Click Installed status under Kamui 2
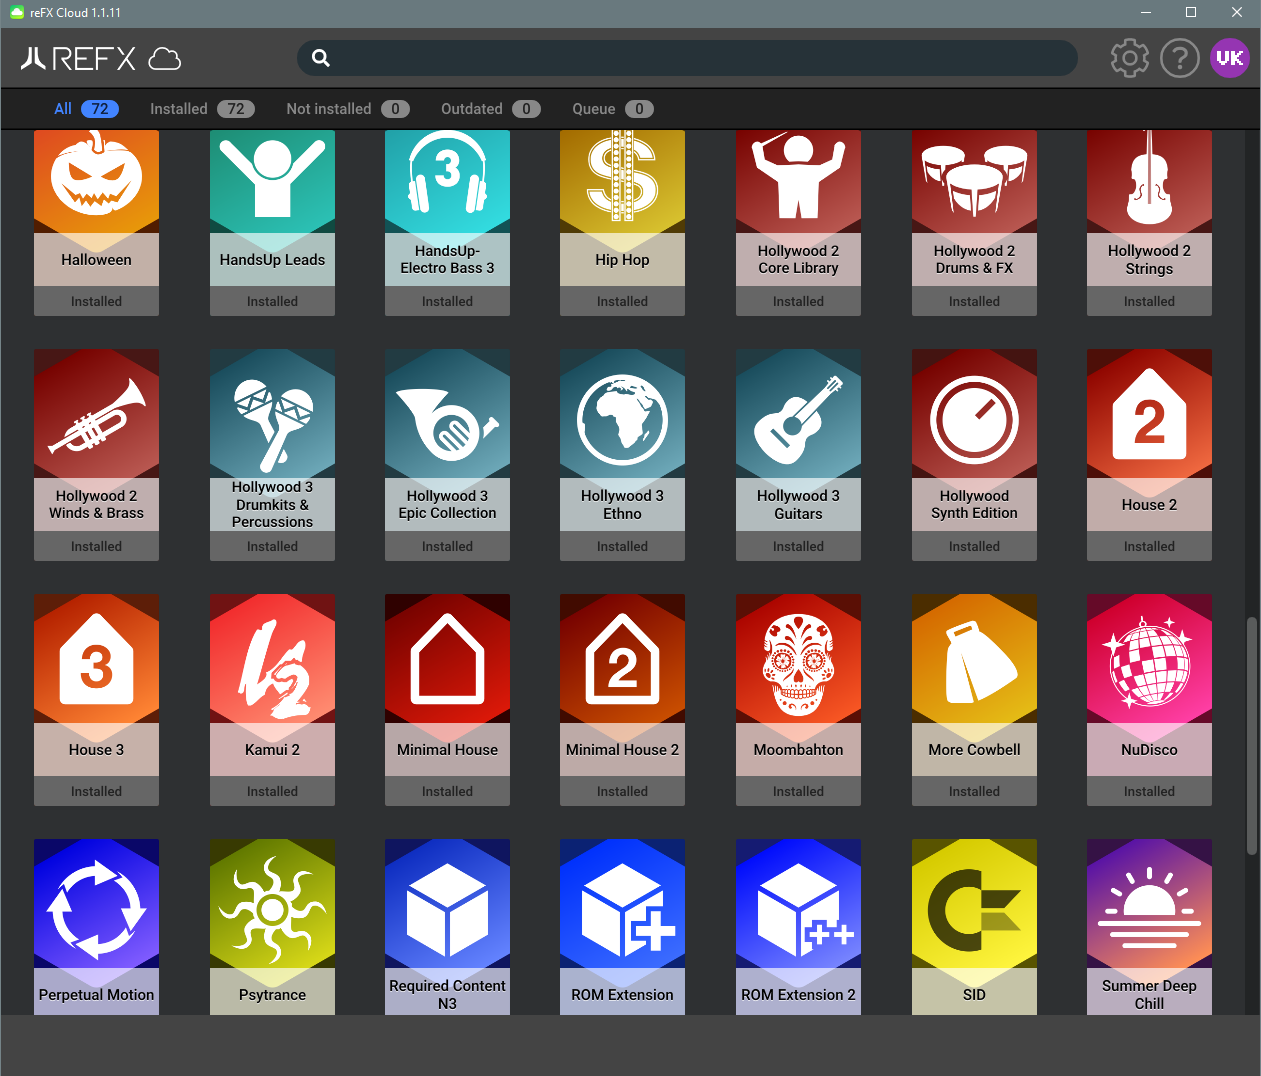The width and height of the screenshot is (1261, 1076). [272, 791]
